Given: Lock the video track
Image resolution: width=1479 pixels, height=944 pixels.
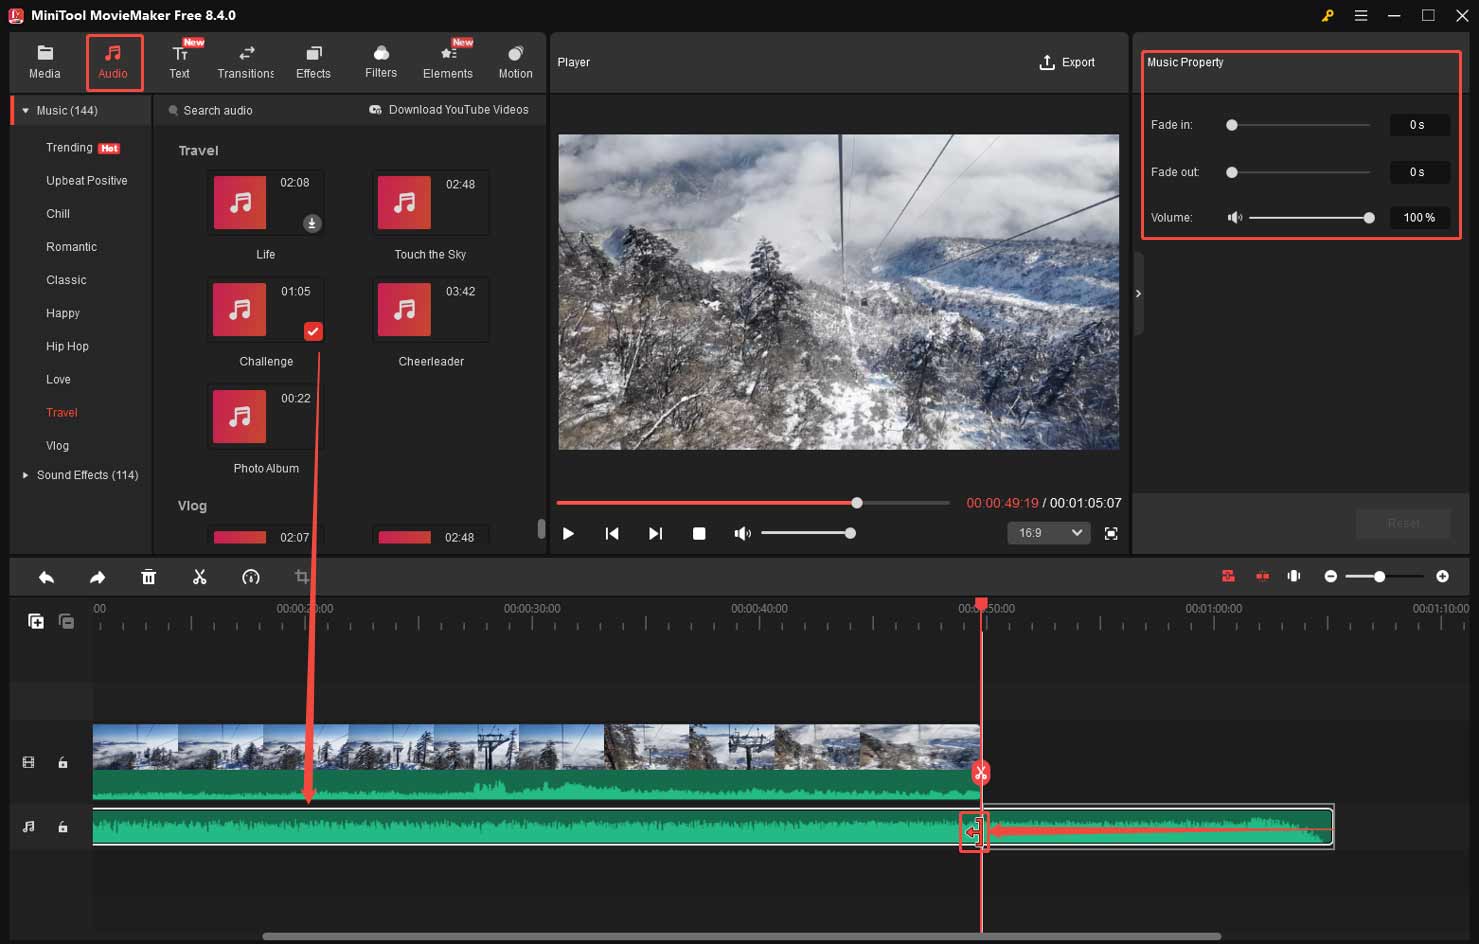Looking at the screenshot, I should tap(62, 762).
